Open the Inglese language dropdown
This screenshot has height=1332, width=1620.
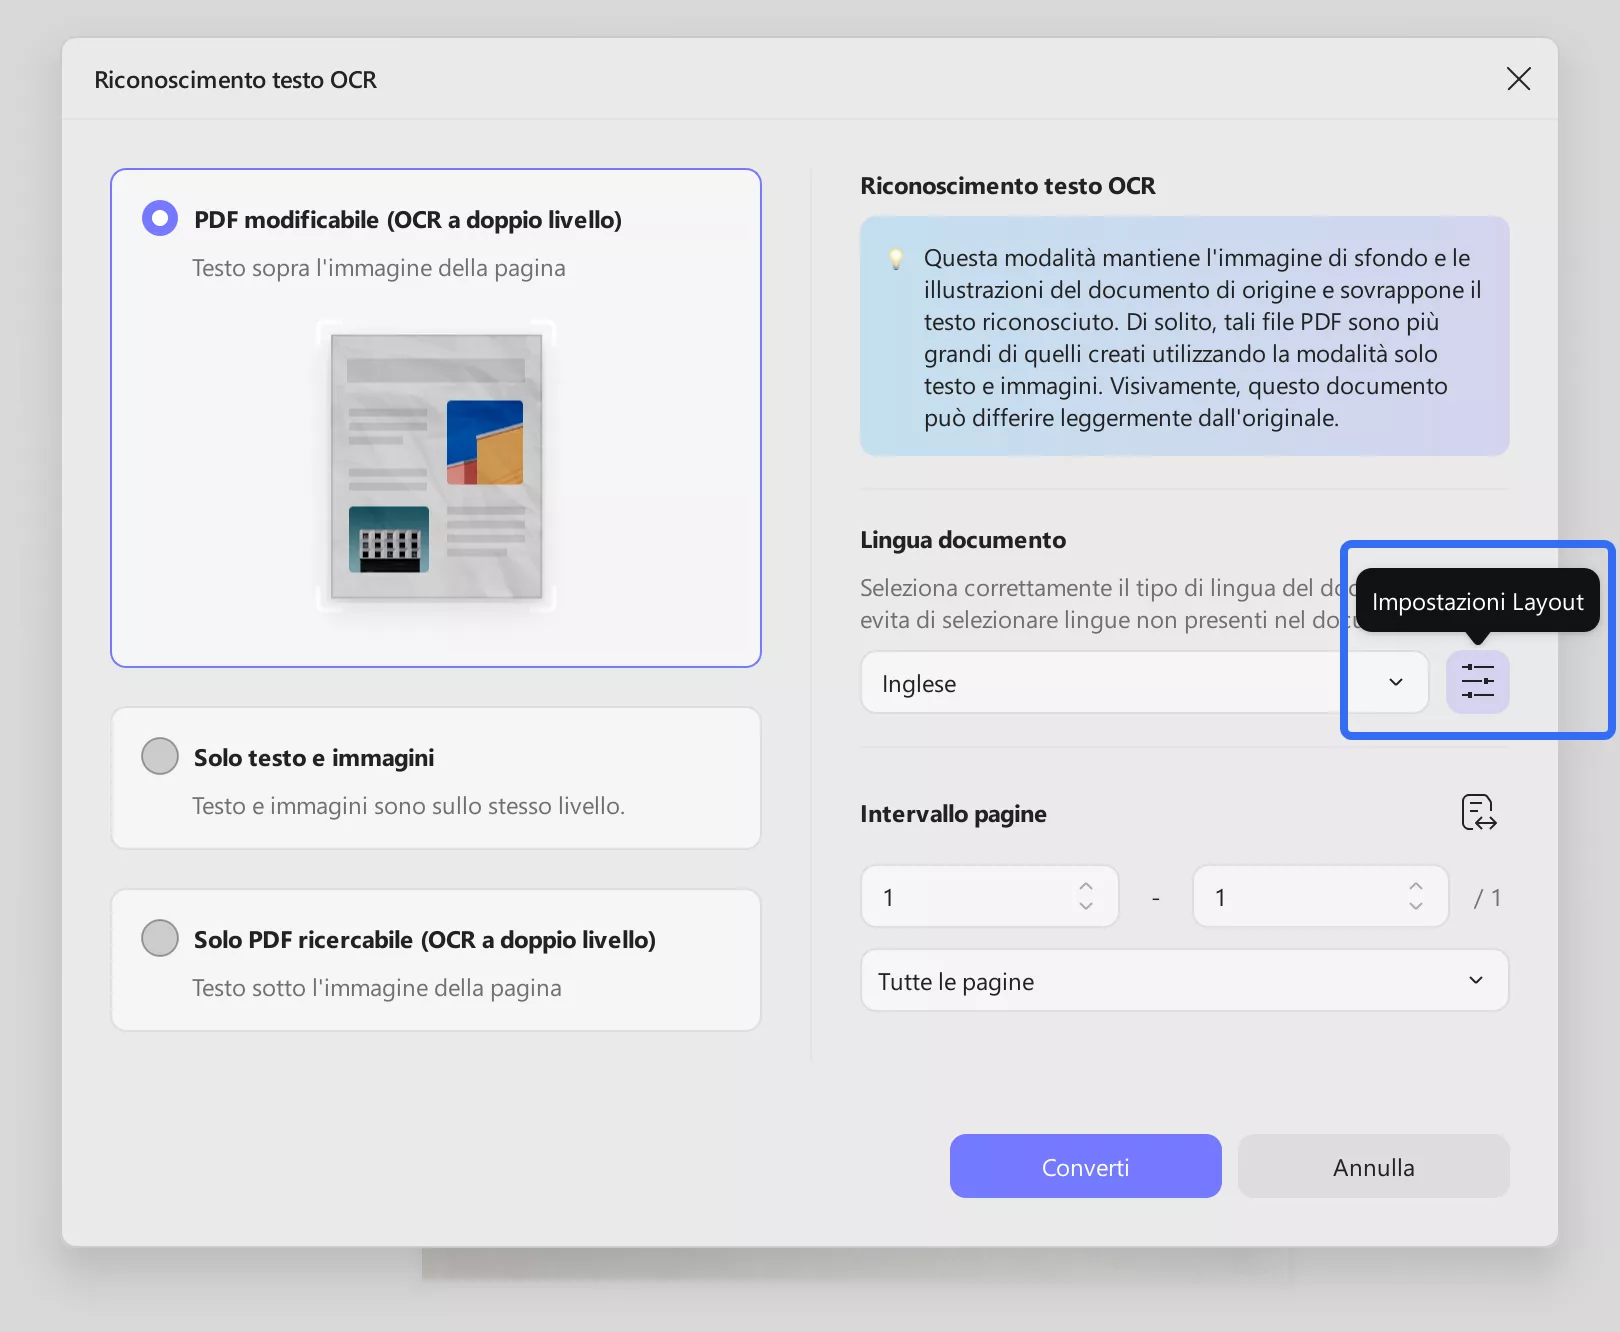click(x=1100, y=682)
